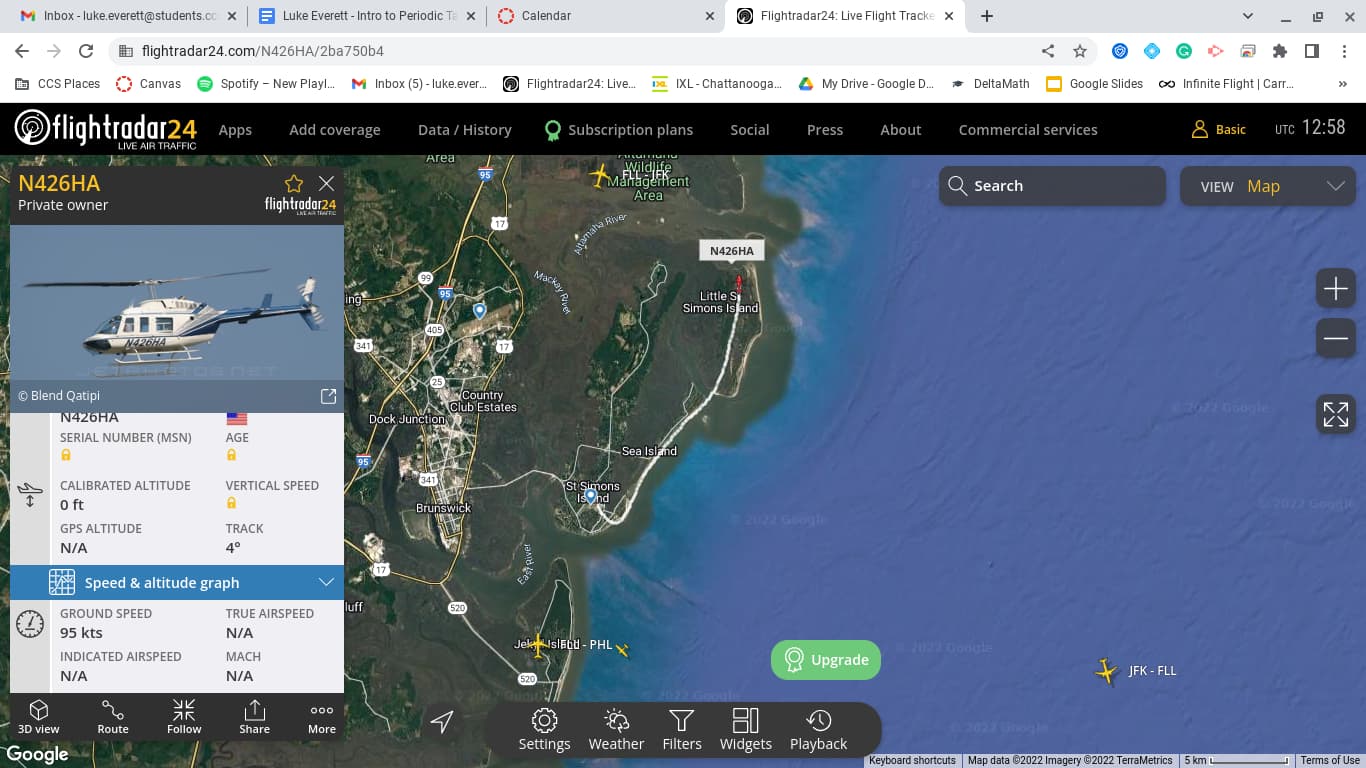Open map Filters
Viewport: 1366px width, 768px height.
tap(682, 730)
